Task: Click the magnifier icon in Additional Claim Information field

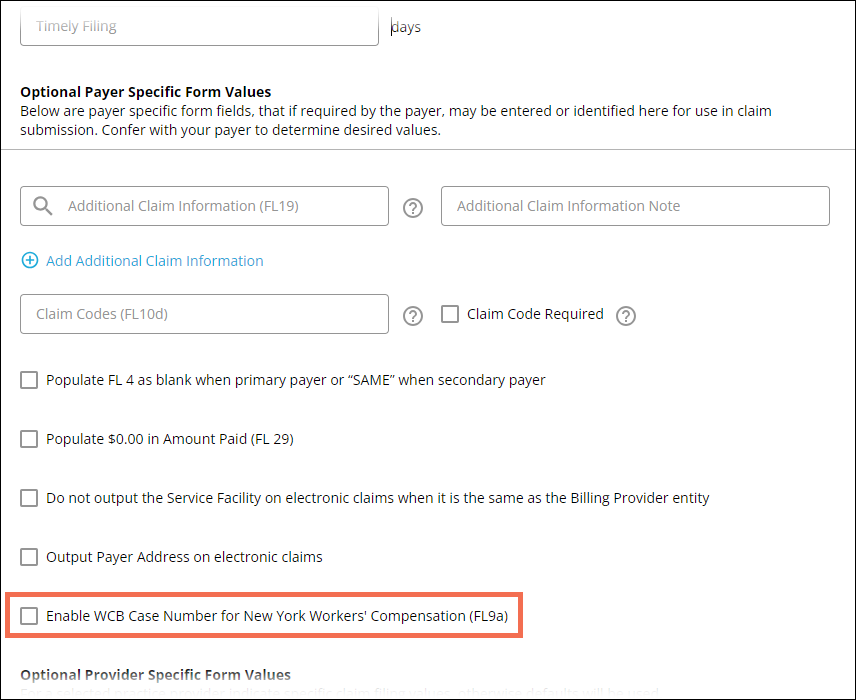Action: tap(42, 206)
